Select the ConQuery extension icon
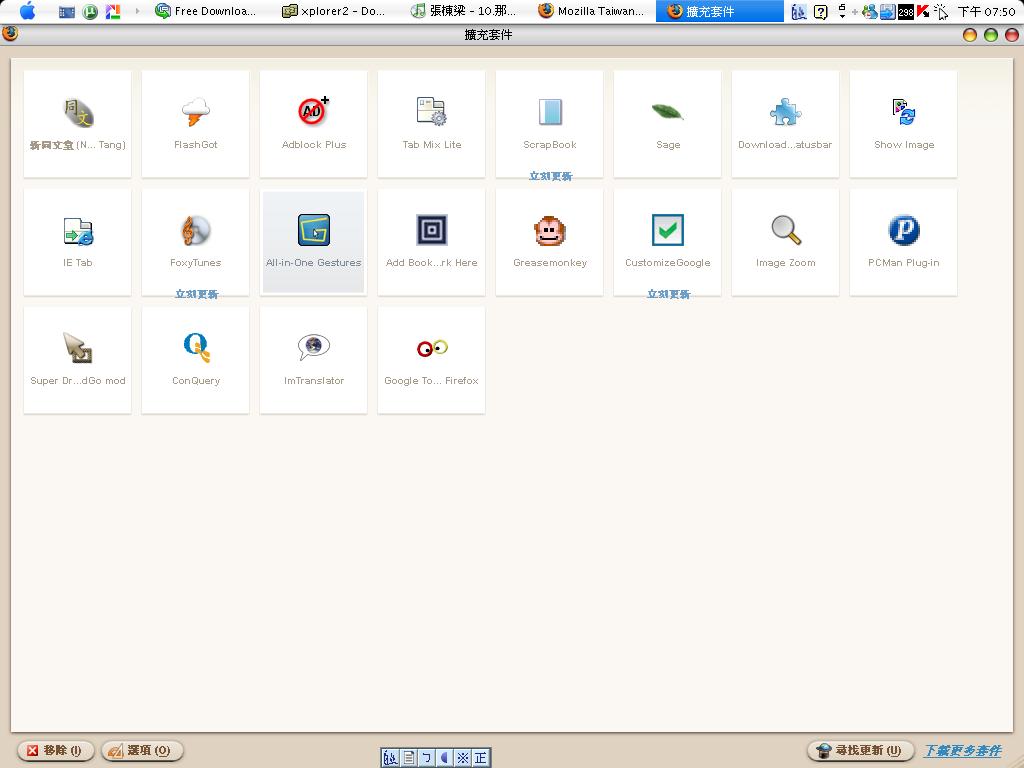This screenshot has width=1024, height=768. point(197,347)
